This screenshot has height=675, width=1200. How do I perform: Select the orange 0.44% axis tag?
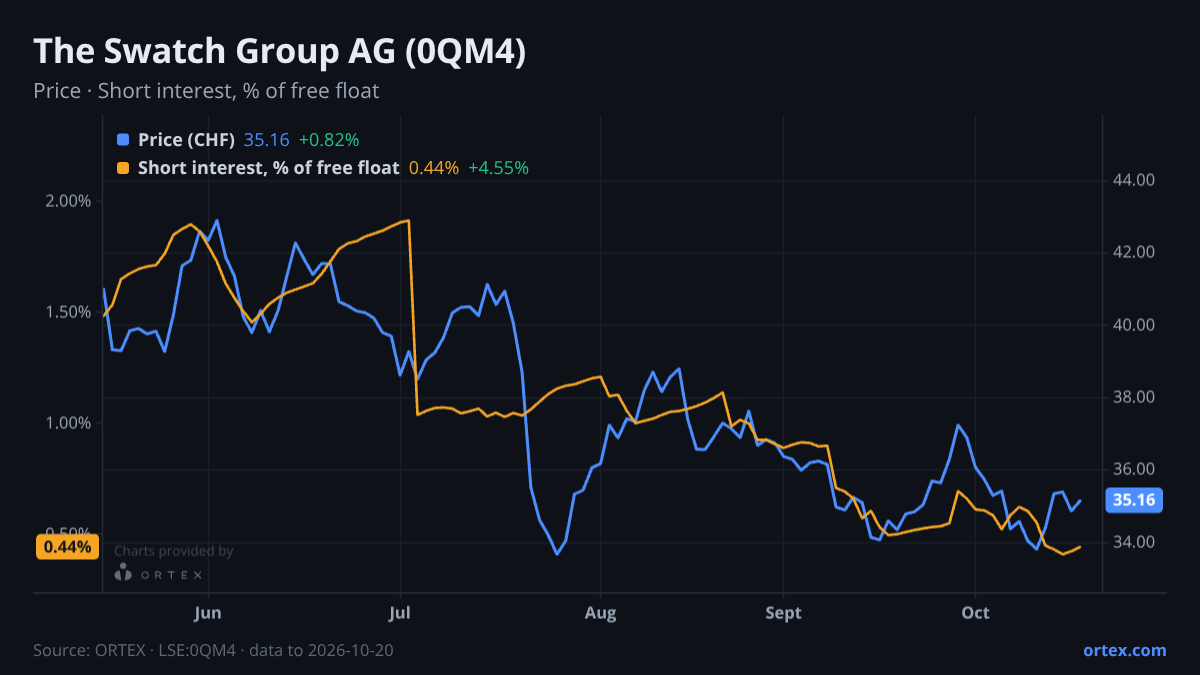coord(68,547)
